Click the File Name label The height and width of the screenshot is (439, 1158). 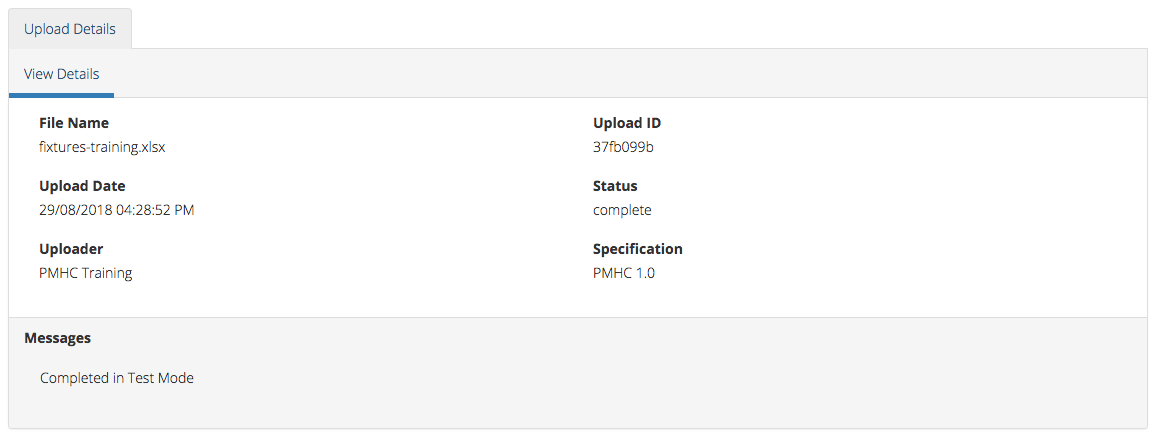[74, 123]
